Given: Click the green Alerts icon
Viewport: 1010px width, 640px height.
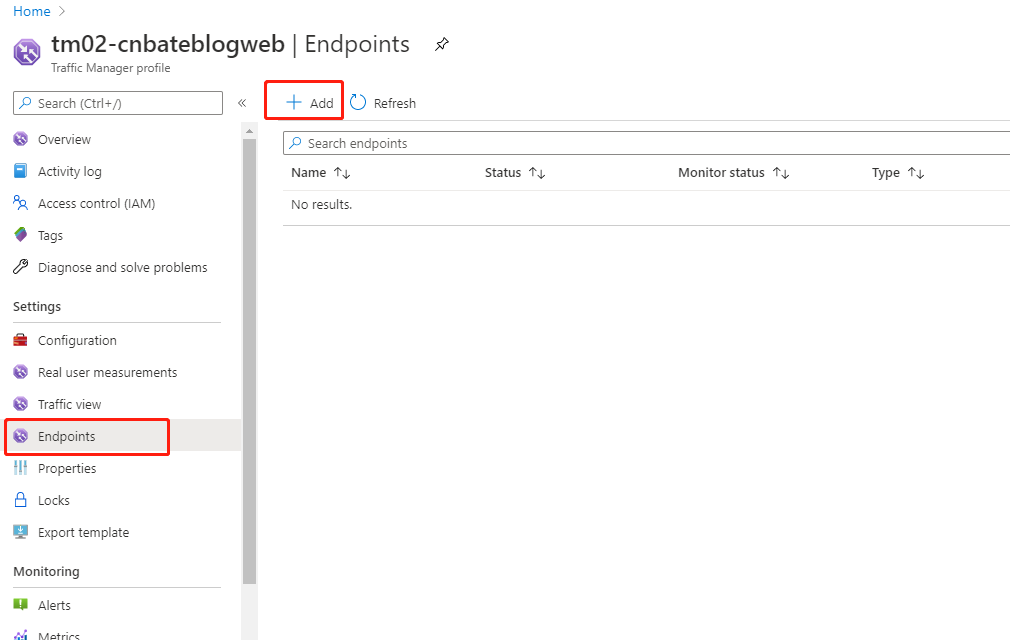Looking at the screenshot, I should (x=21, y=604).
